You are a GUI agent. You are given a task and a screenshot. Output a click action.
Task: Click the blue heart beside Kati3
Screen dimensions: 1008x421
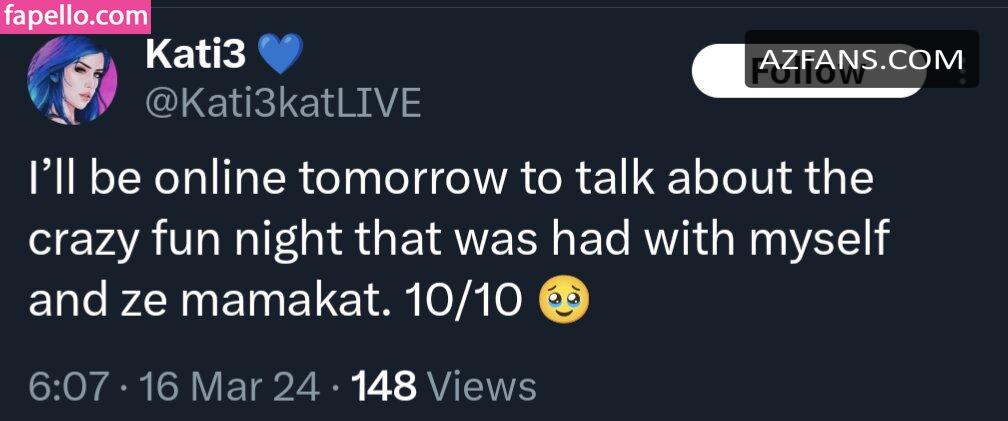[279, 56]
